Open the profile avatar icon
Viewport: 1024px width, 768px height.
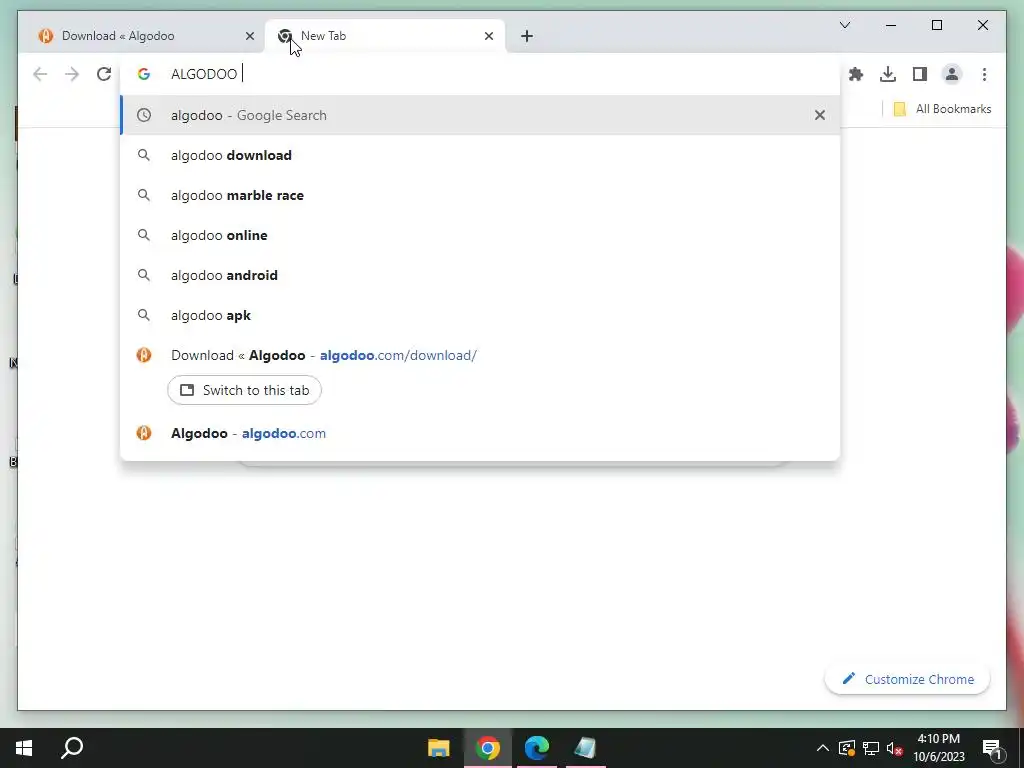pos(952,74)
